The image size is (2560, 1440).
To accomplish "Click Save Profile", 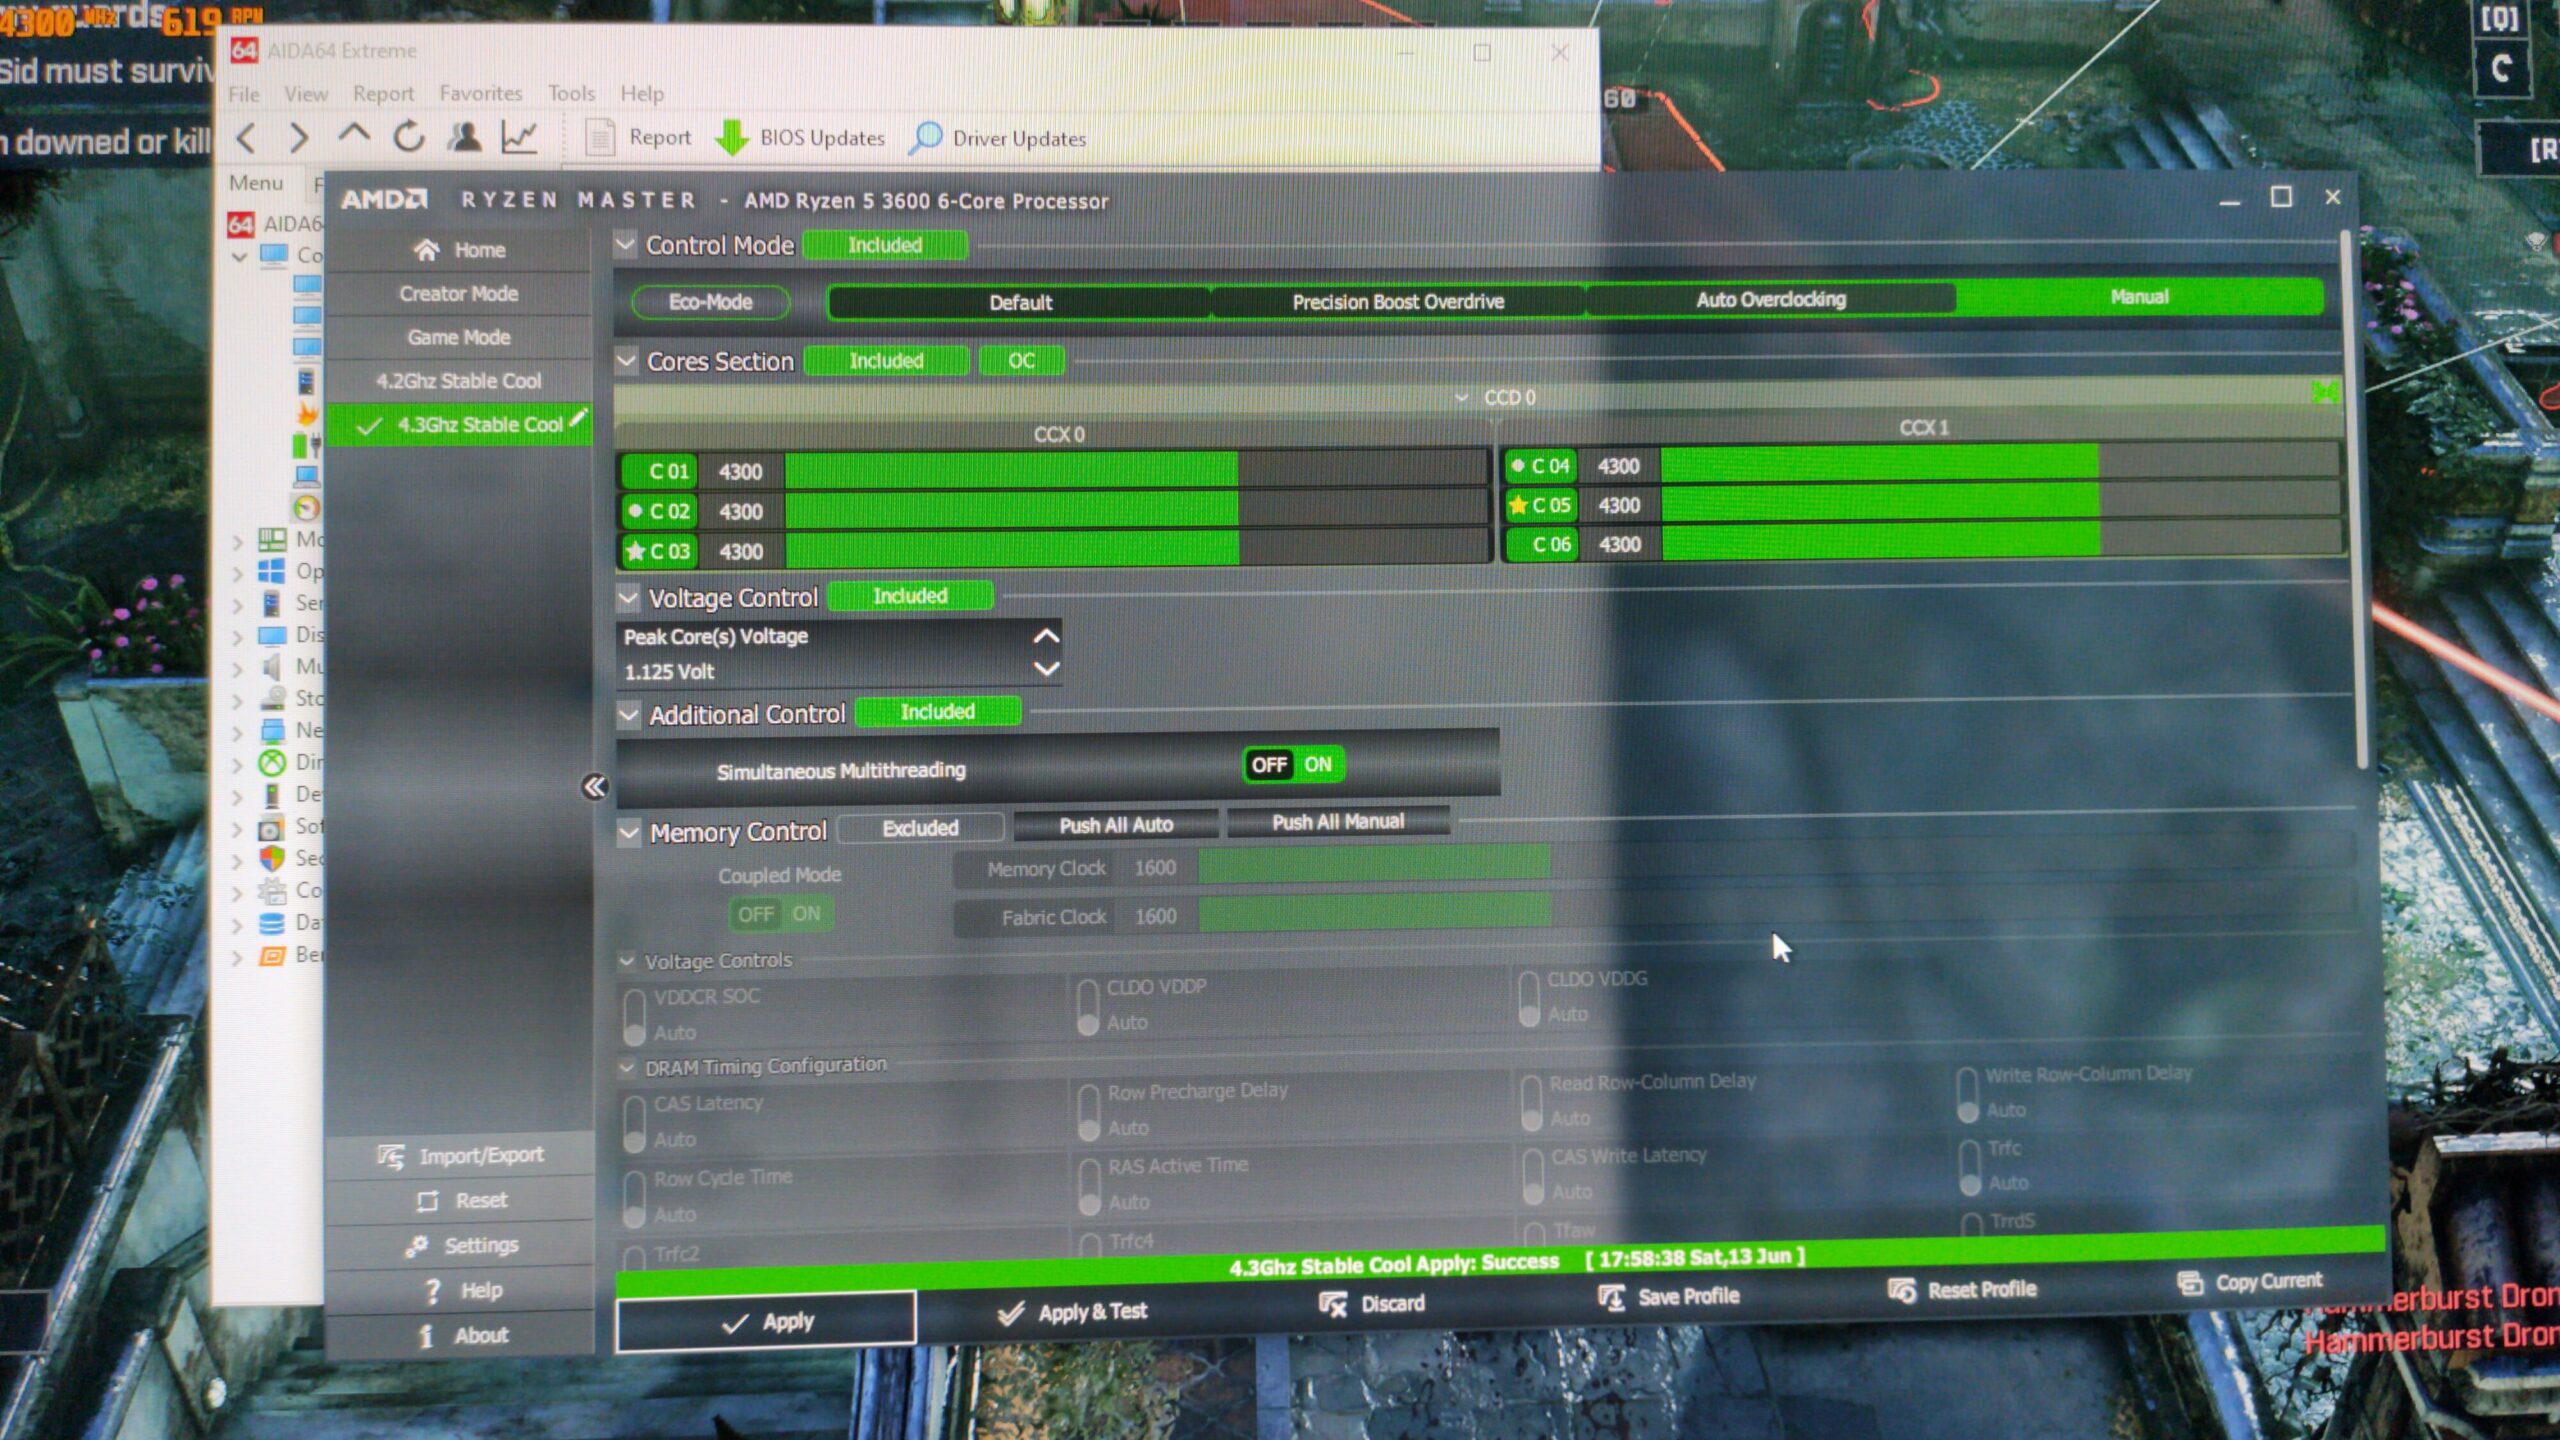I will [1669, 1297].
